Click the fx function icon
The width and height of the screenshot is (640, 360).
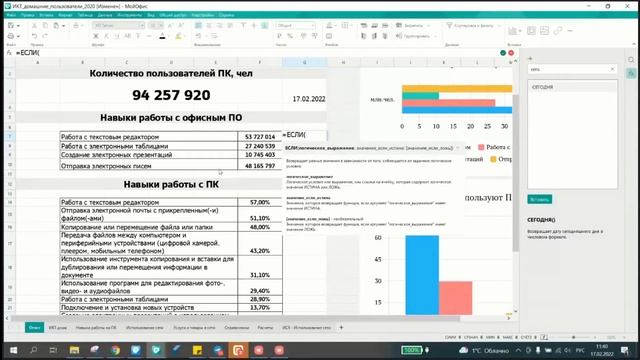9,53
